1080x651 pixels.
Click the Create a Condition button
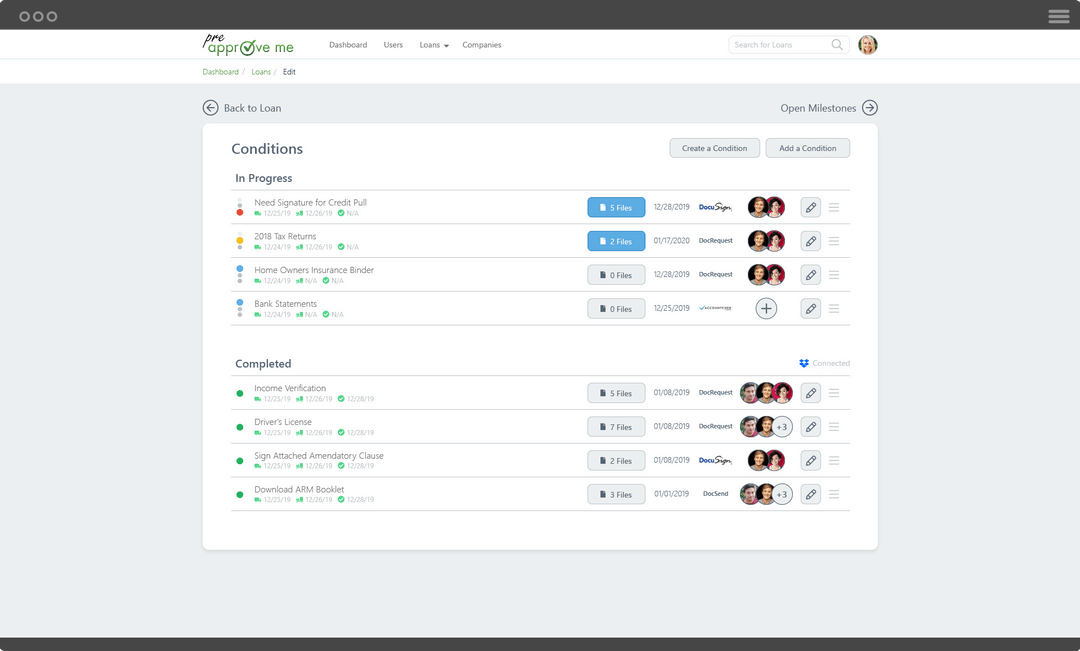click(x=714, y=147)
